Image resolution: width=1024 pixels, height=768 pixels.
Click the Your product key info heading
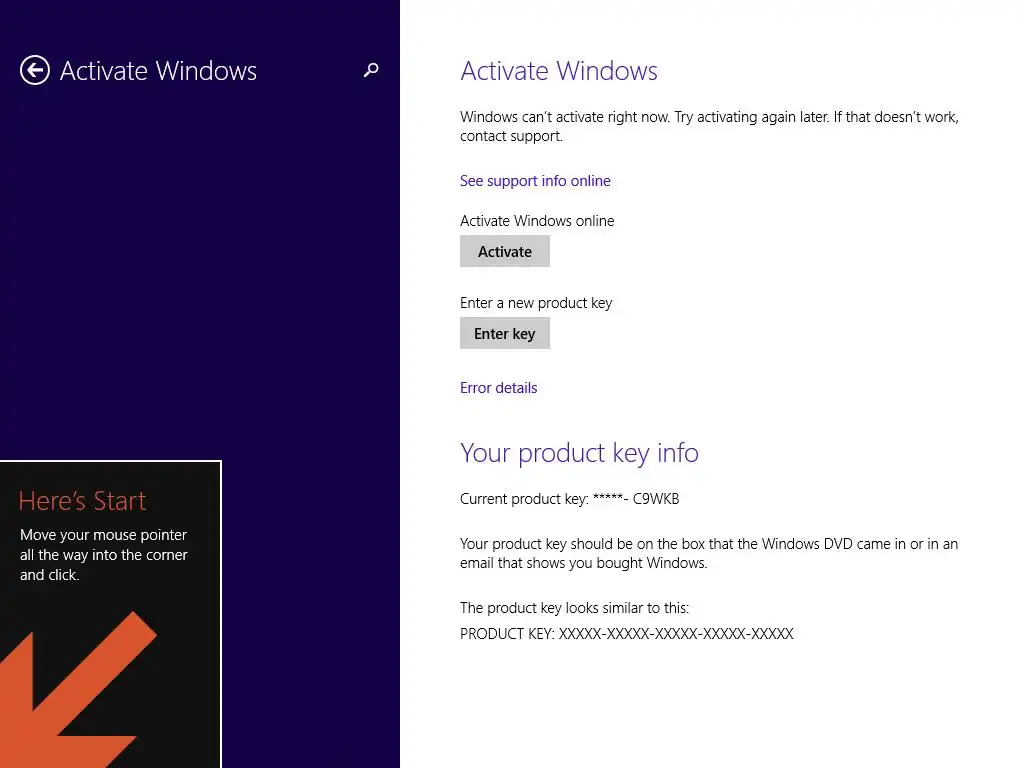(579, 453)
